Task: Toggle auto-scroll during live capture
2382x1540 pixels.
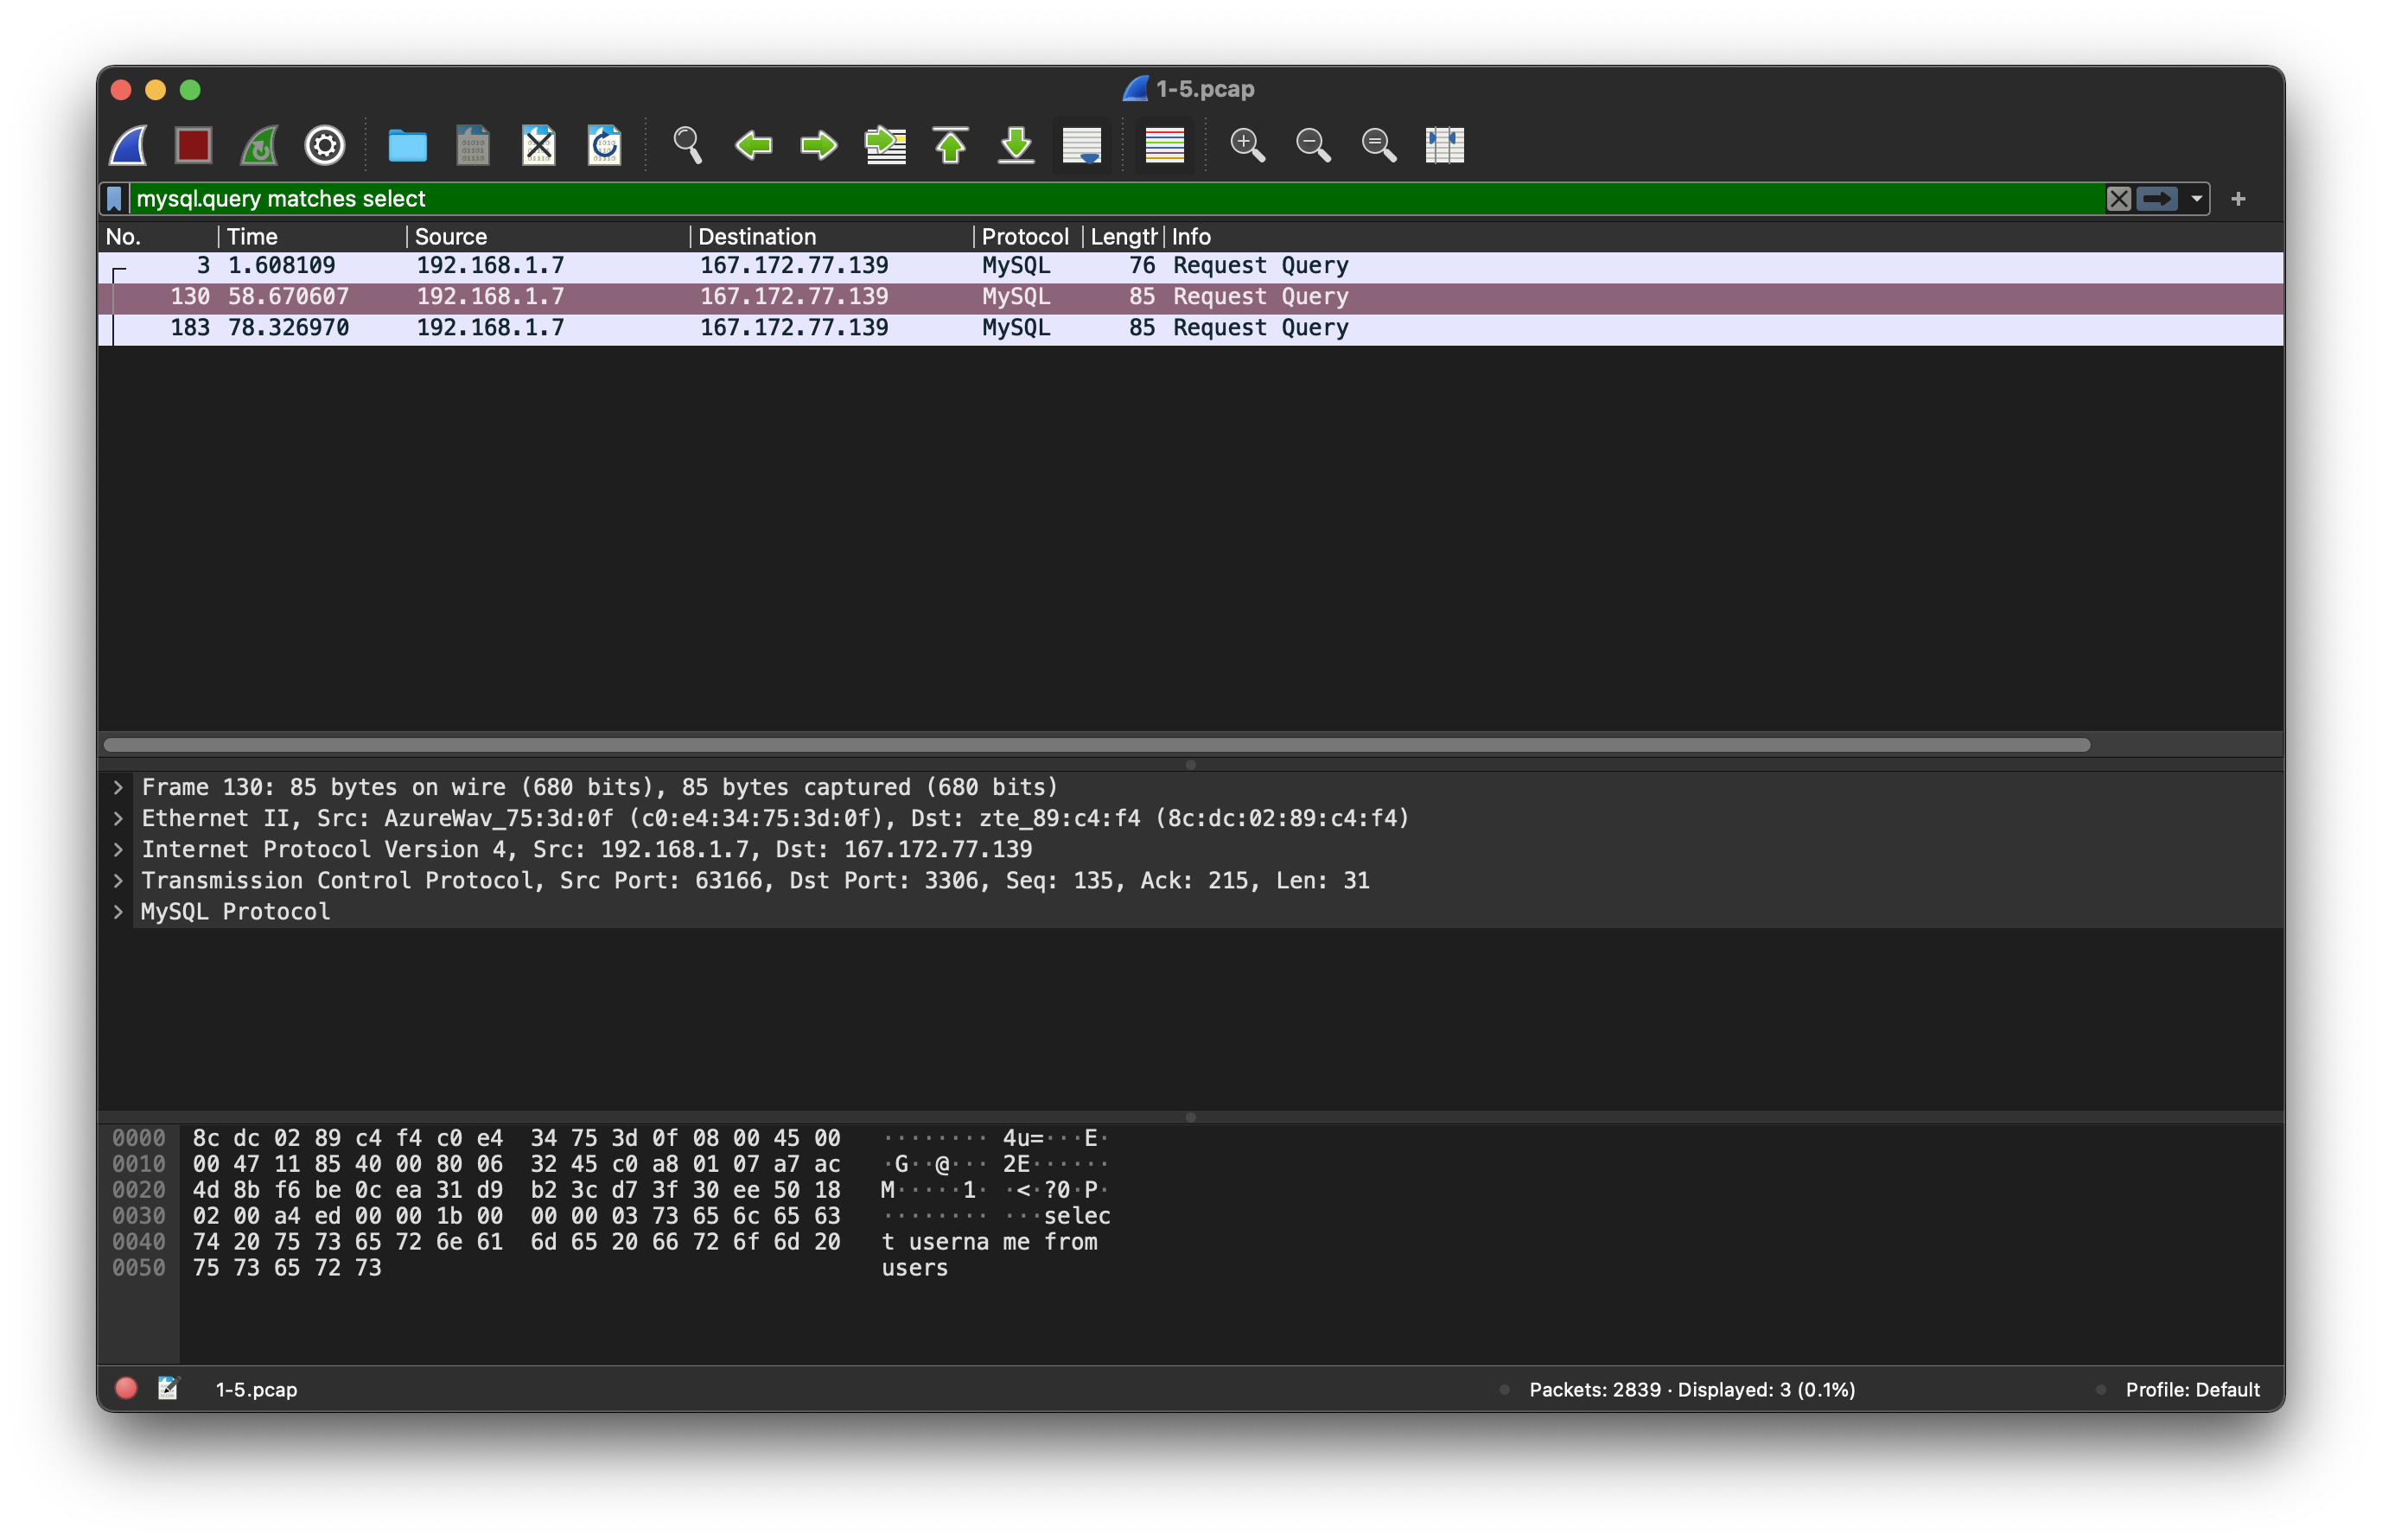Action: 1082,146
